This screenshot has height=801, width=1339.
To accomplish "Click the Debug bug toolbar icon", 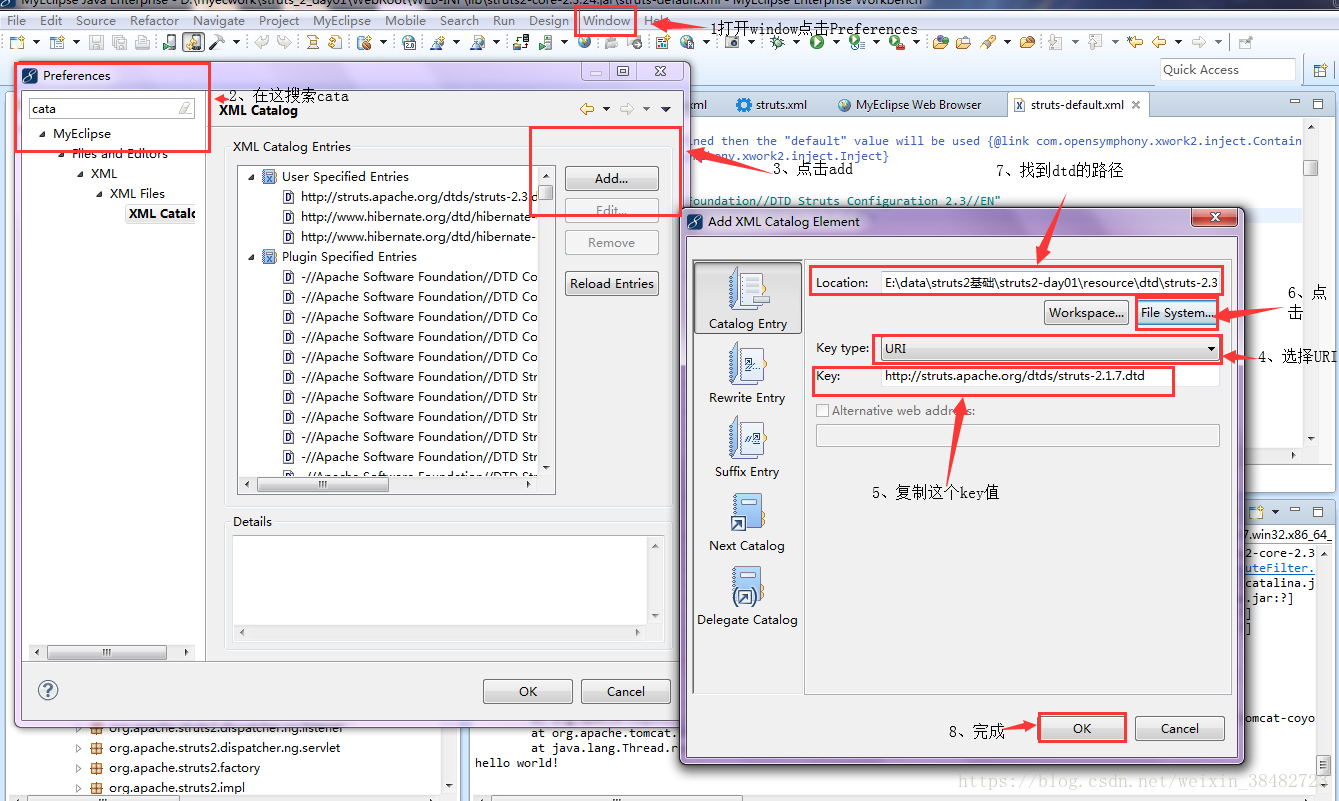I will tap(777, 42).
